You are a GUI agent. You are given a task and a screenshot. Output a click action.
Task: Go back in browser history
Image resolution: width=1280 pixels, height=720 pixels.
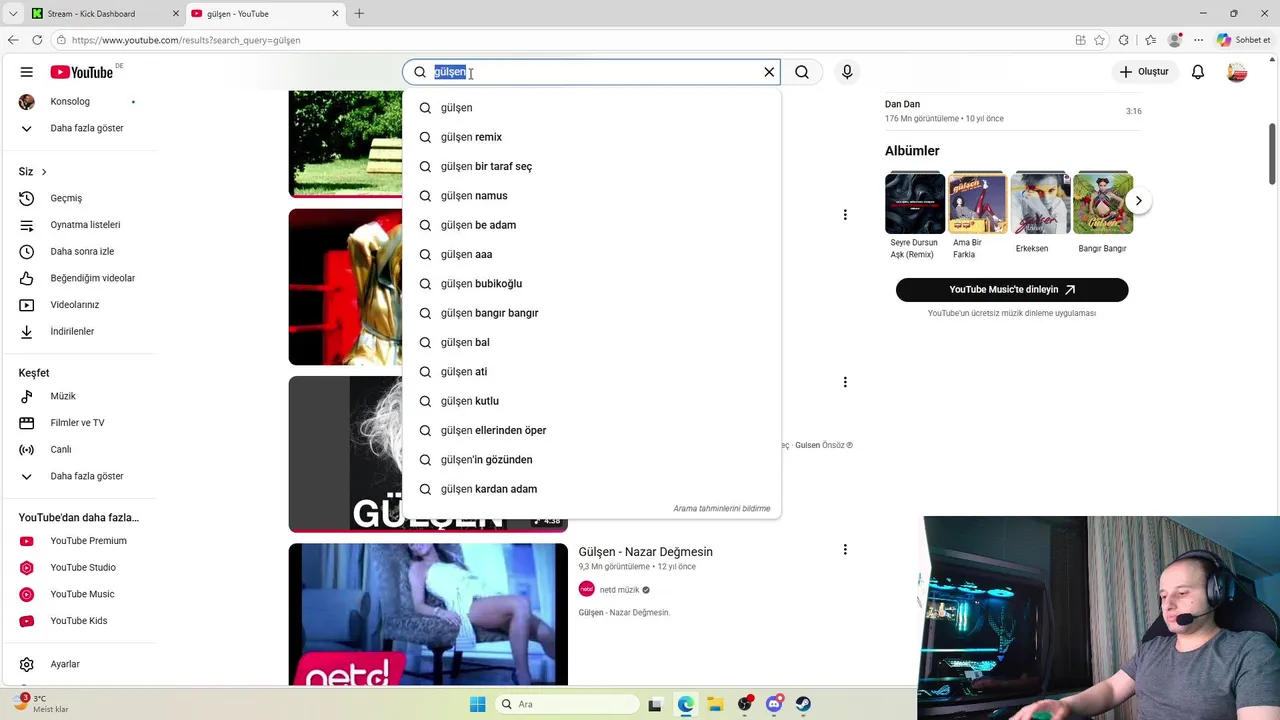click(x=13, y=40)
